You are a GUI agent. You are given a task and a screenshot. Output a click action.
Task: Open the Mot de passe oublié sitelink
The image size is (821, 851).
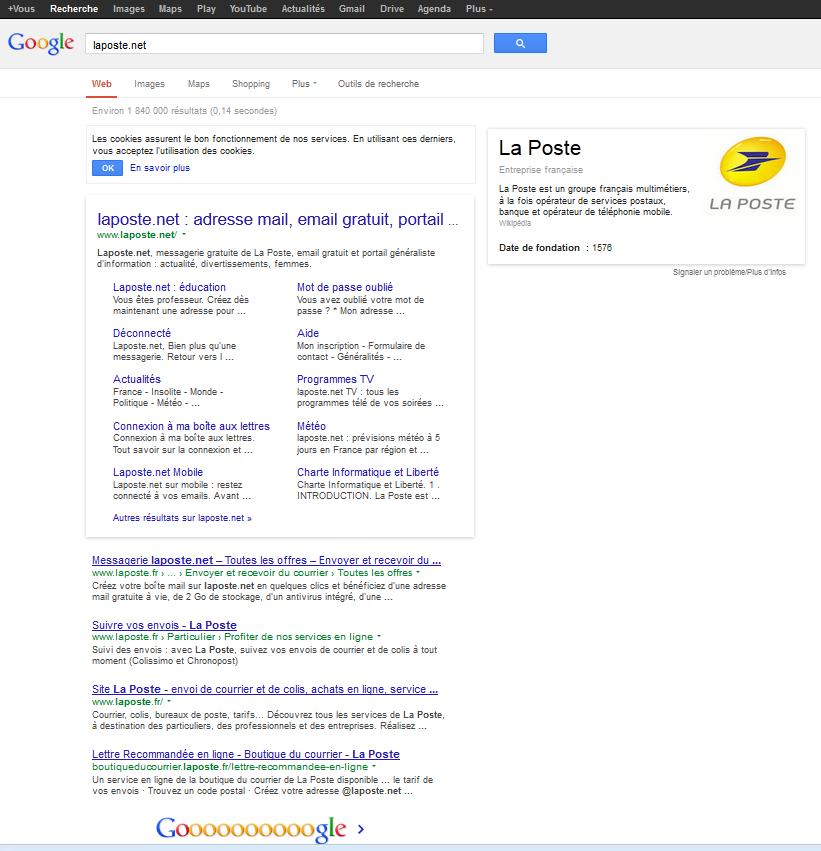(345, 287)
